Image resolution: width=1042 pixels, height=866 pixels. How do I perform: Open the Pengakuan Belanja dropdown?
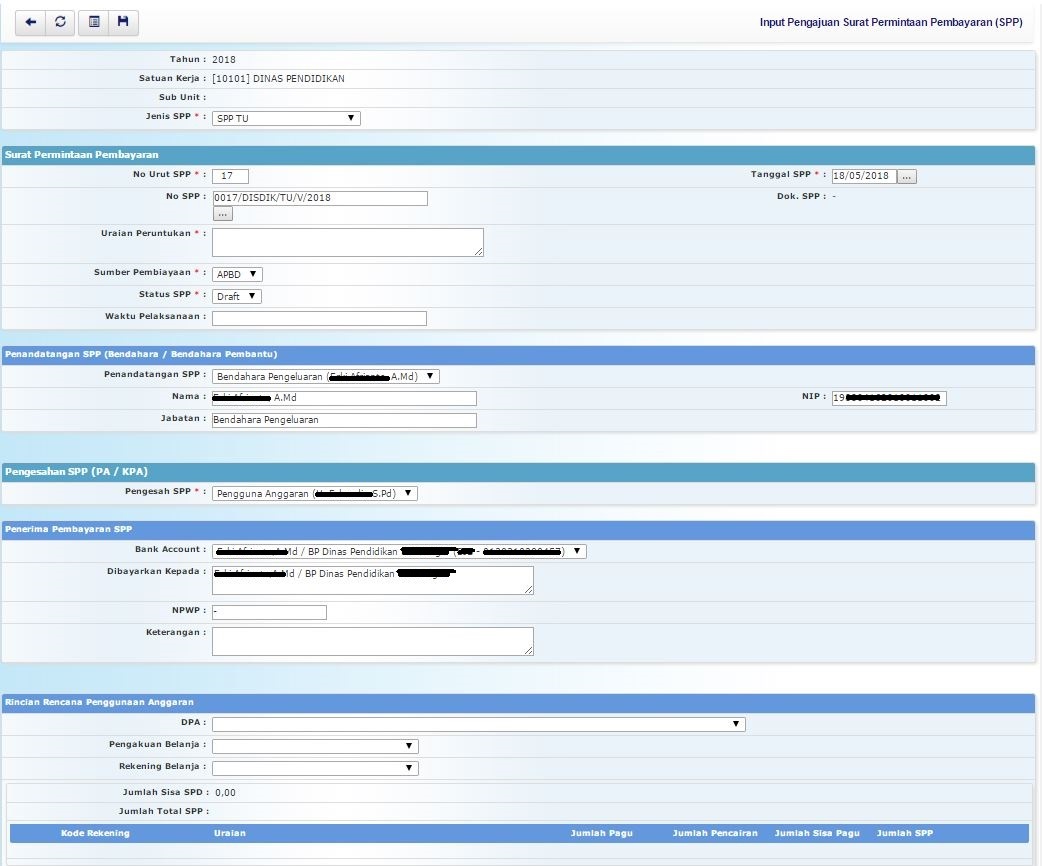click(x=315, y=746)
